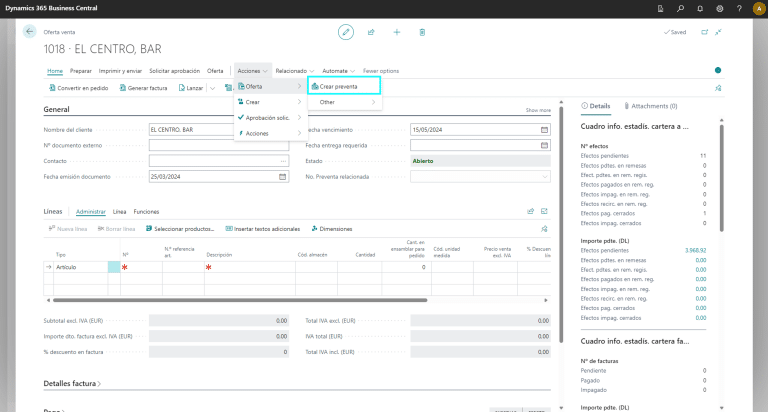Open the settings gear icon
This screenshot has height=412, width=768.
[x=720, y=8]
